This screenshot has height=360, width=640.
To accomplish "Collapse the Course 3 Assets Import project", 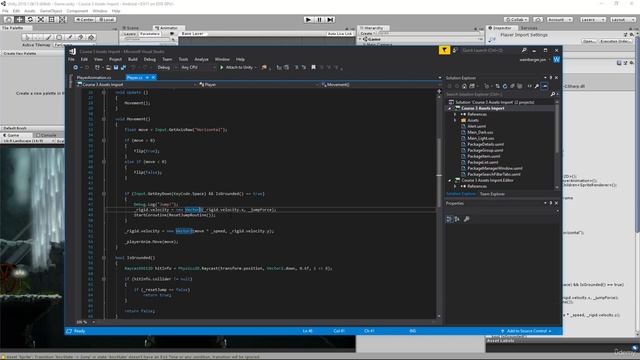I will pyautogui.click(x=450, y=108).
